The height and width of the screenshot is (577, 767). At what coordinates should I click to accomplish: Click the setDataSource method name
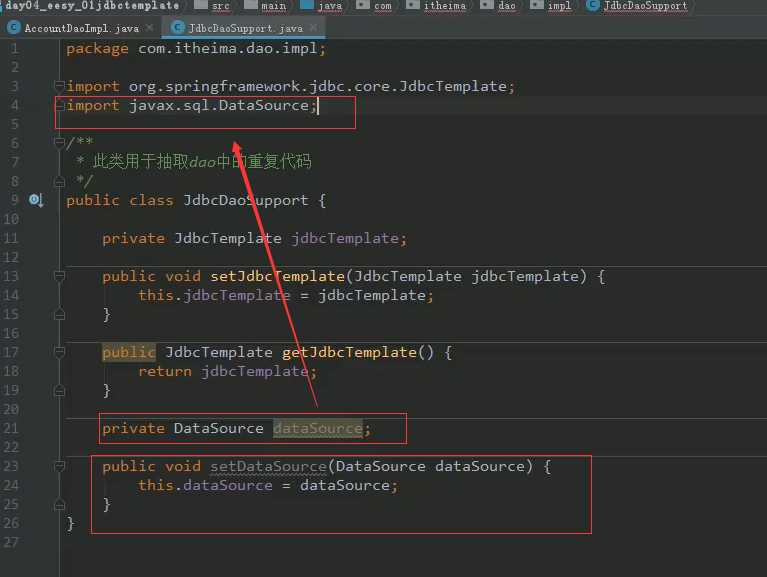[268, 466]
